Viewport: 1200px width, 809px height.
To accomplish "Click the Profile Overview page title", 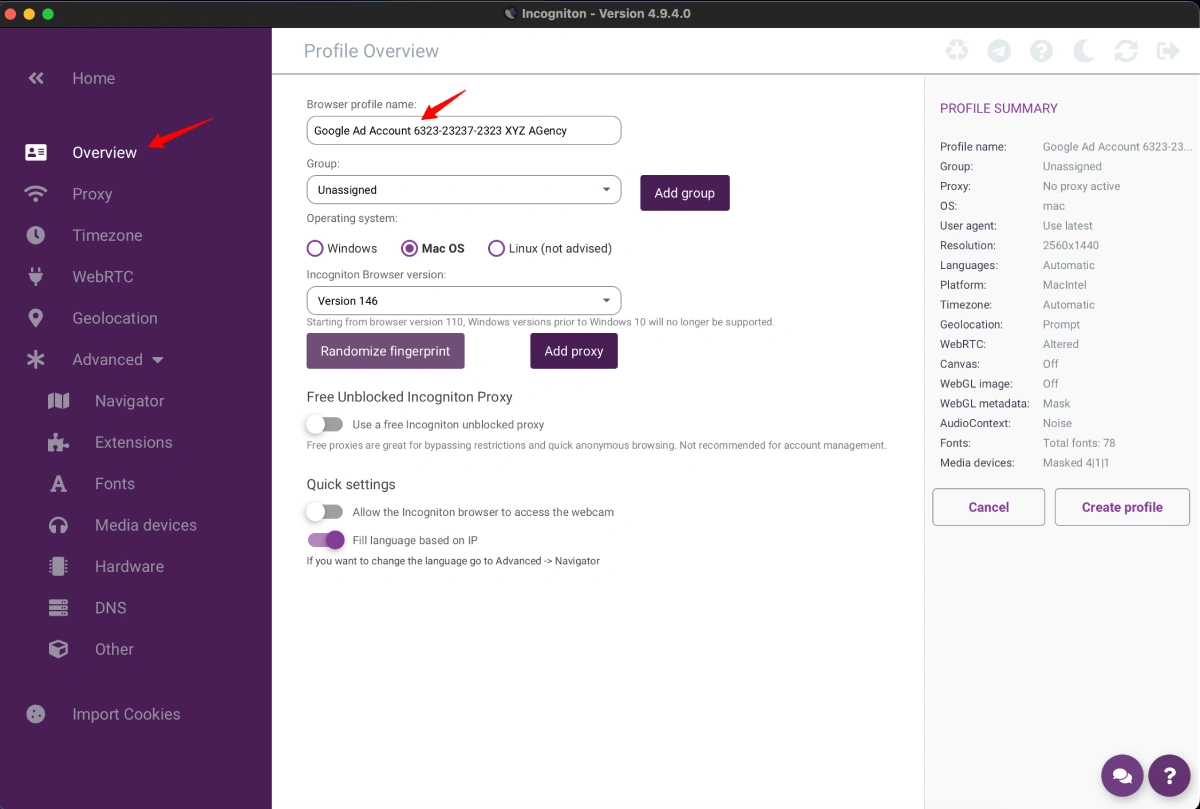I will (x=371, y=51).
